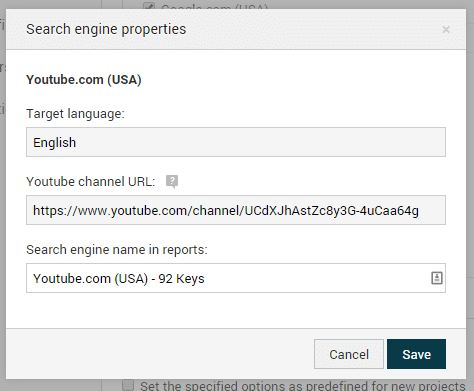This screenshot has height=391, width=474.
Task: Click the Youtube channel URL input field
Action: (x=236, y=210)
